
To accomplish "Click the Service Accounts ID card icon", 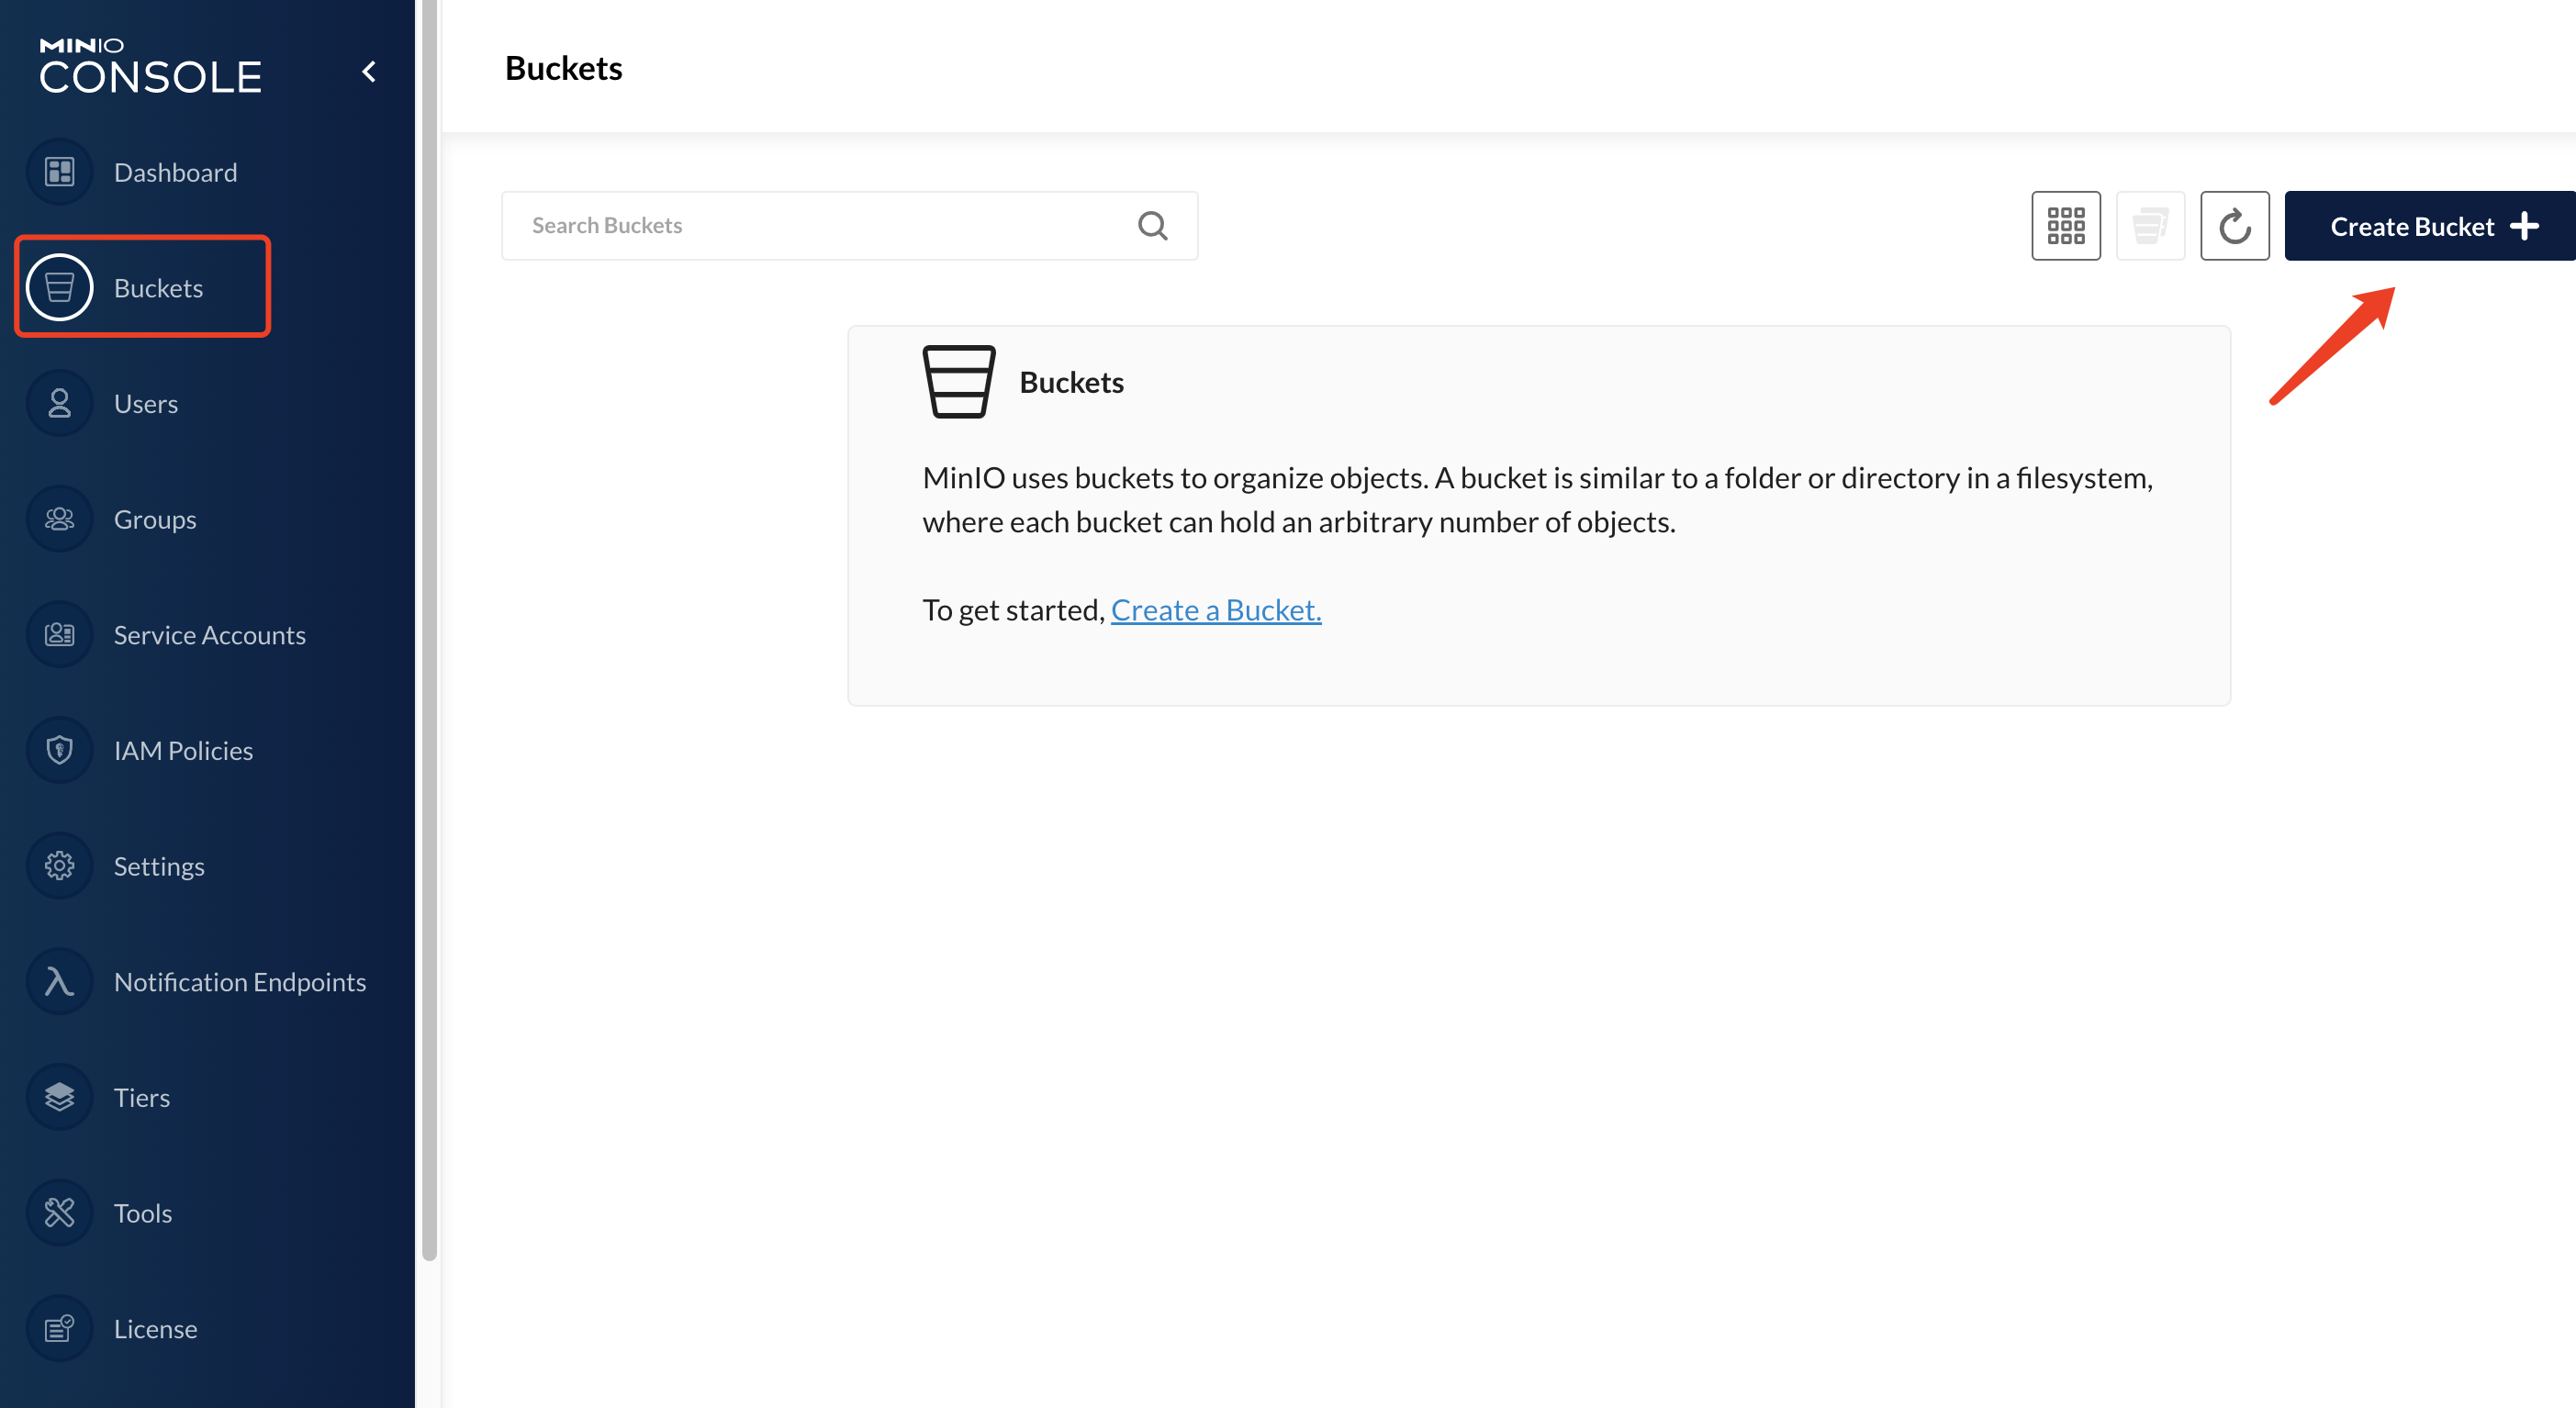I will pos(59,634).
